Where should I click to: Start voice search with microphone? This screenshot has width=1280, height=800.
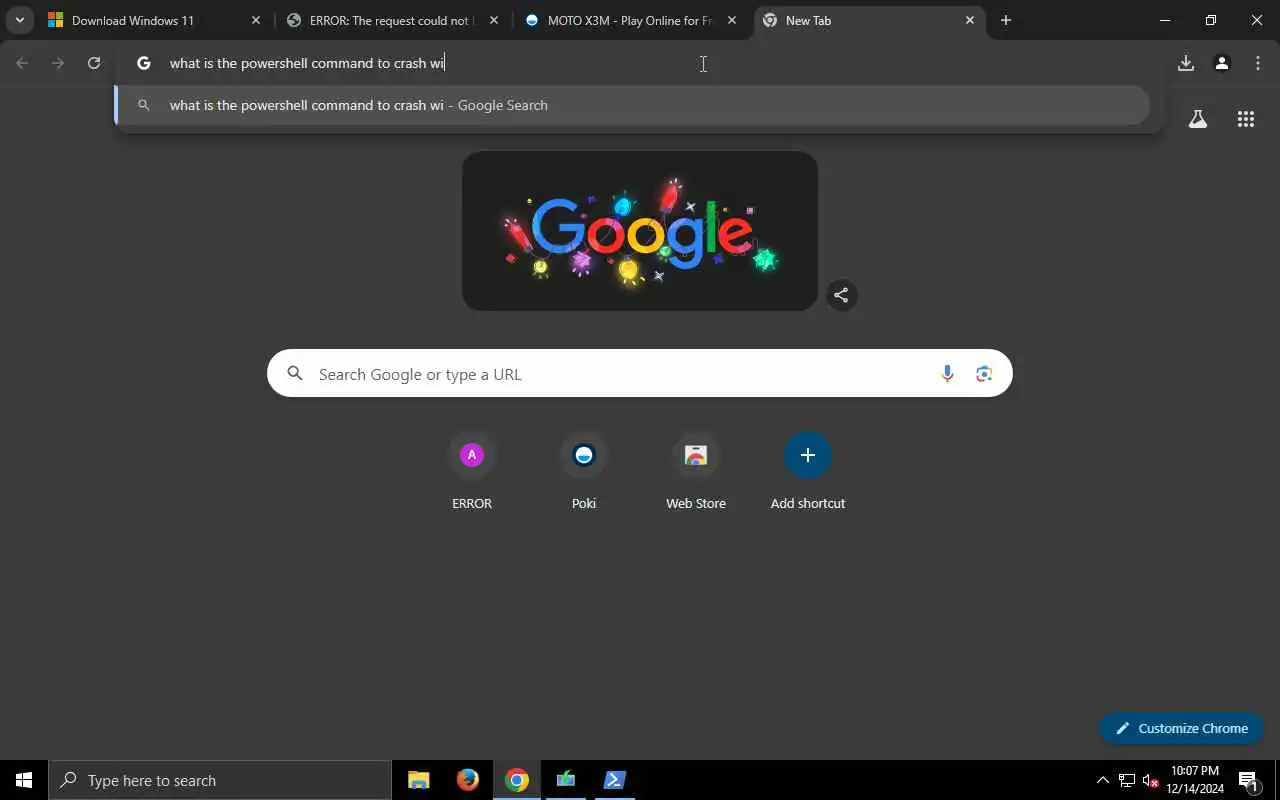click(x=947, y=374)
